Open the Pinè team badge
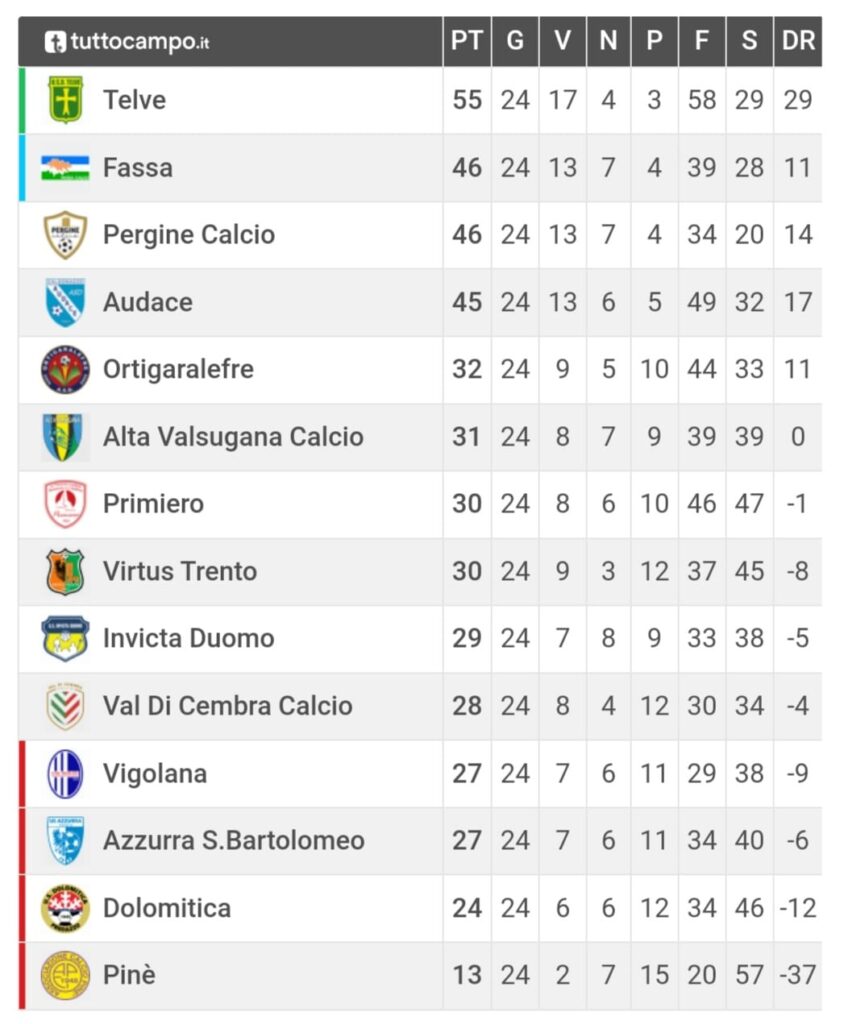The height and width of the screenshot is (1024, 844). point(65,976)
